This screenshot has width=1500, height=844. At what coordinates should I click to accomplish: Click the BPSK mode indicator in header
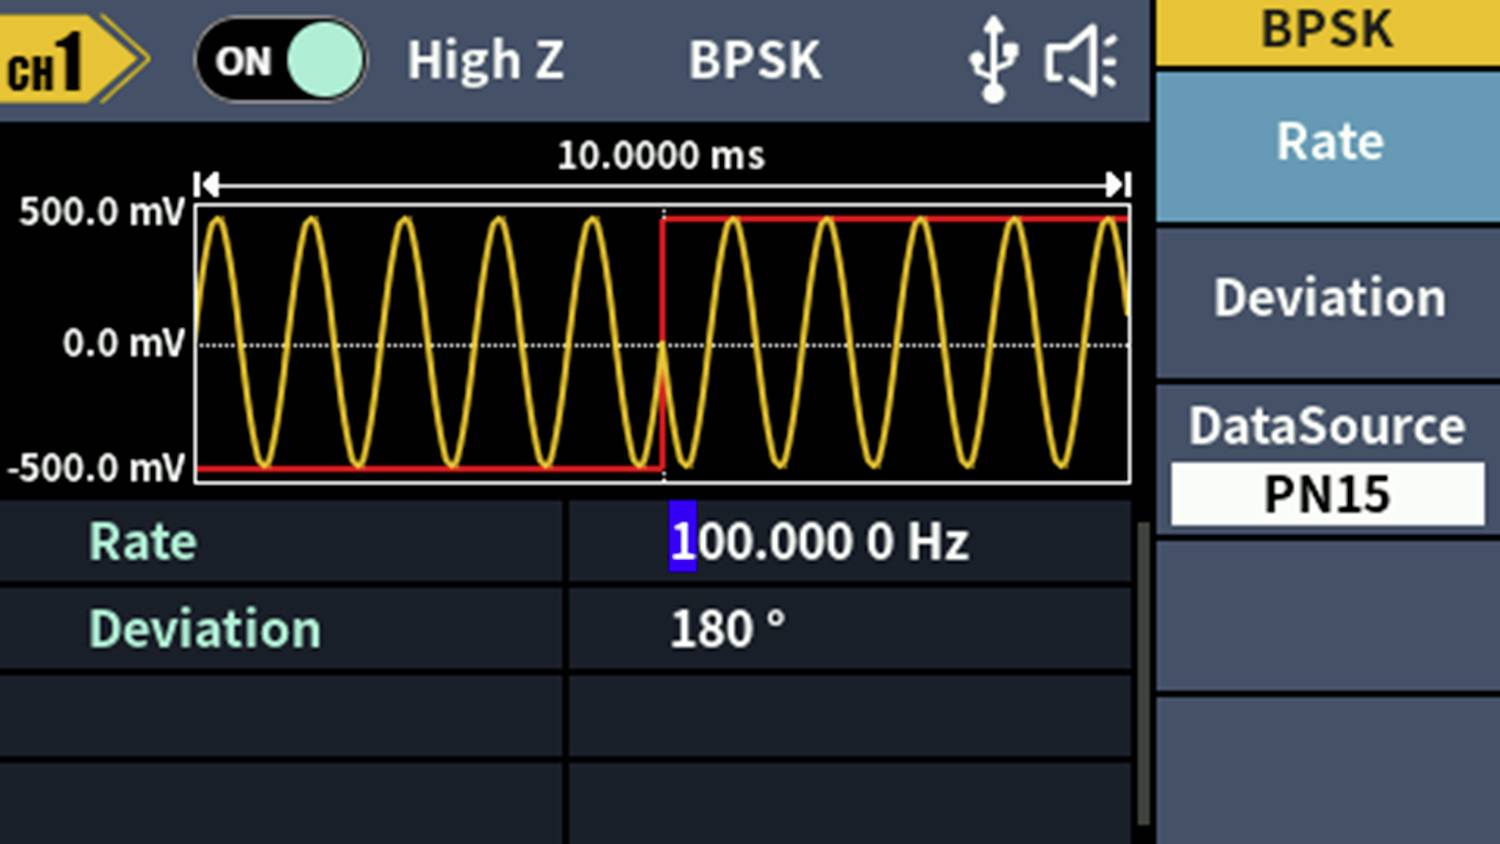755,60
